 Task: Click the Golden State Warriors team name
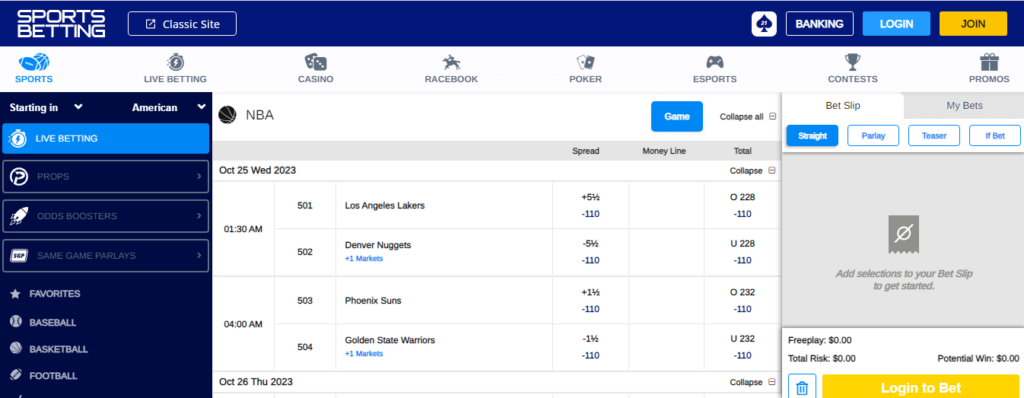point(390,340)
